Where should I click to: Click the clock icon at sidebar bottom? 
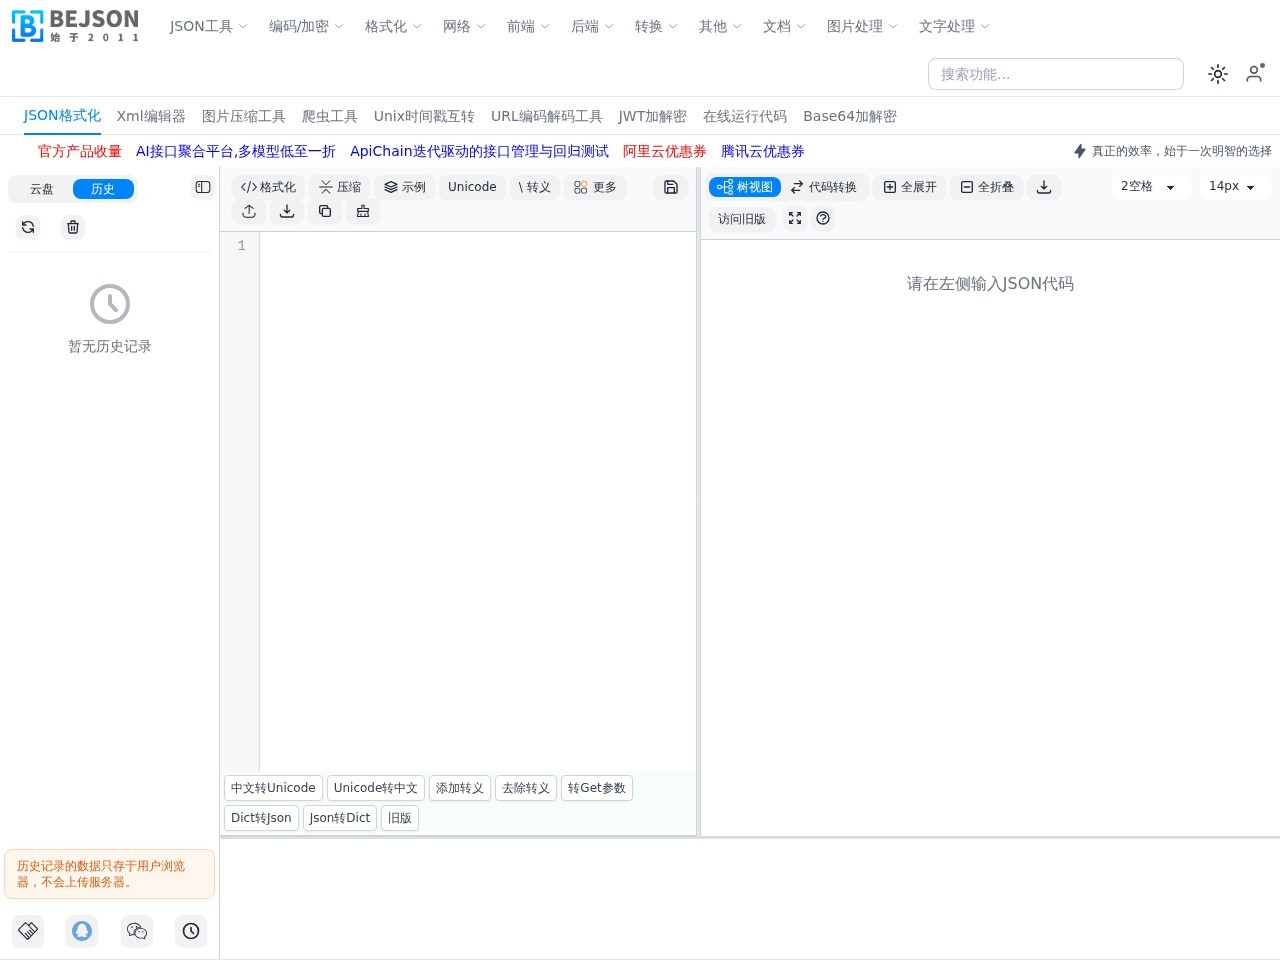(191, 931)
